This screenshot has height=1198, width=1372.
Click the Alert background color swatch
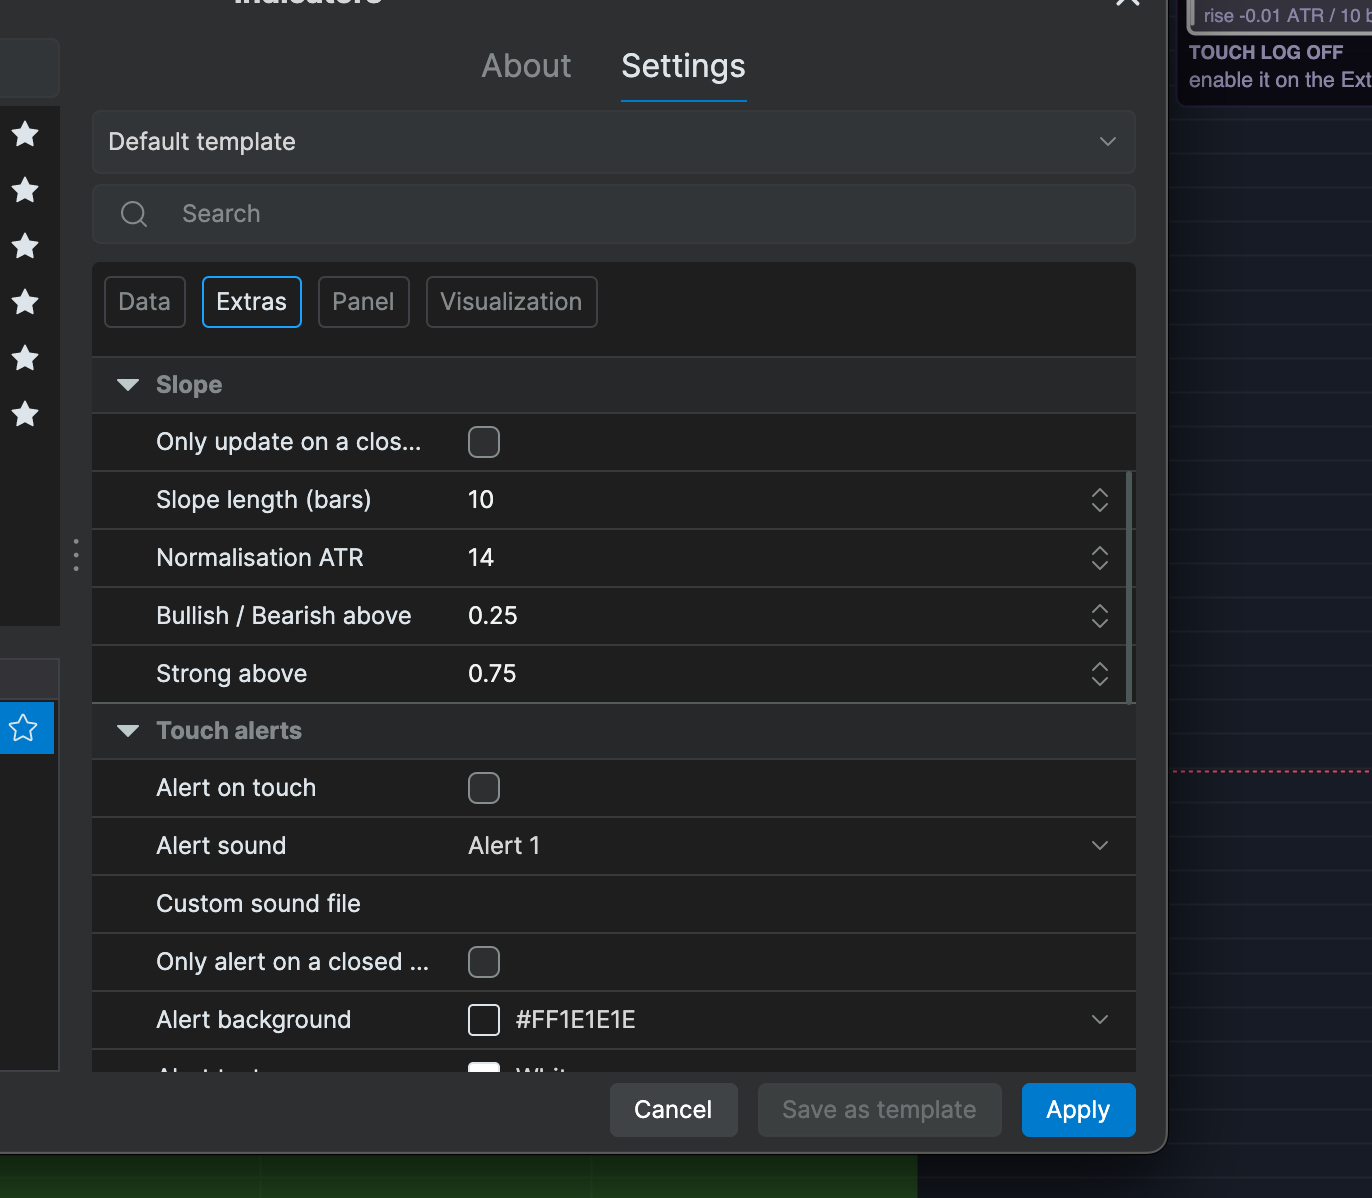point(484,1020)
